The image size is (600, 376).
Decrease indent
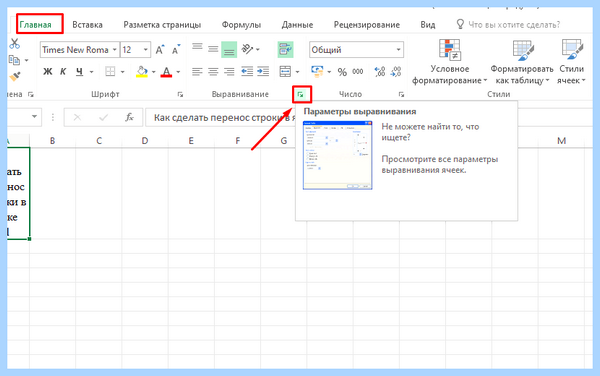click(x=247, y=72)
